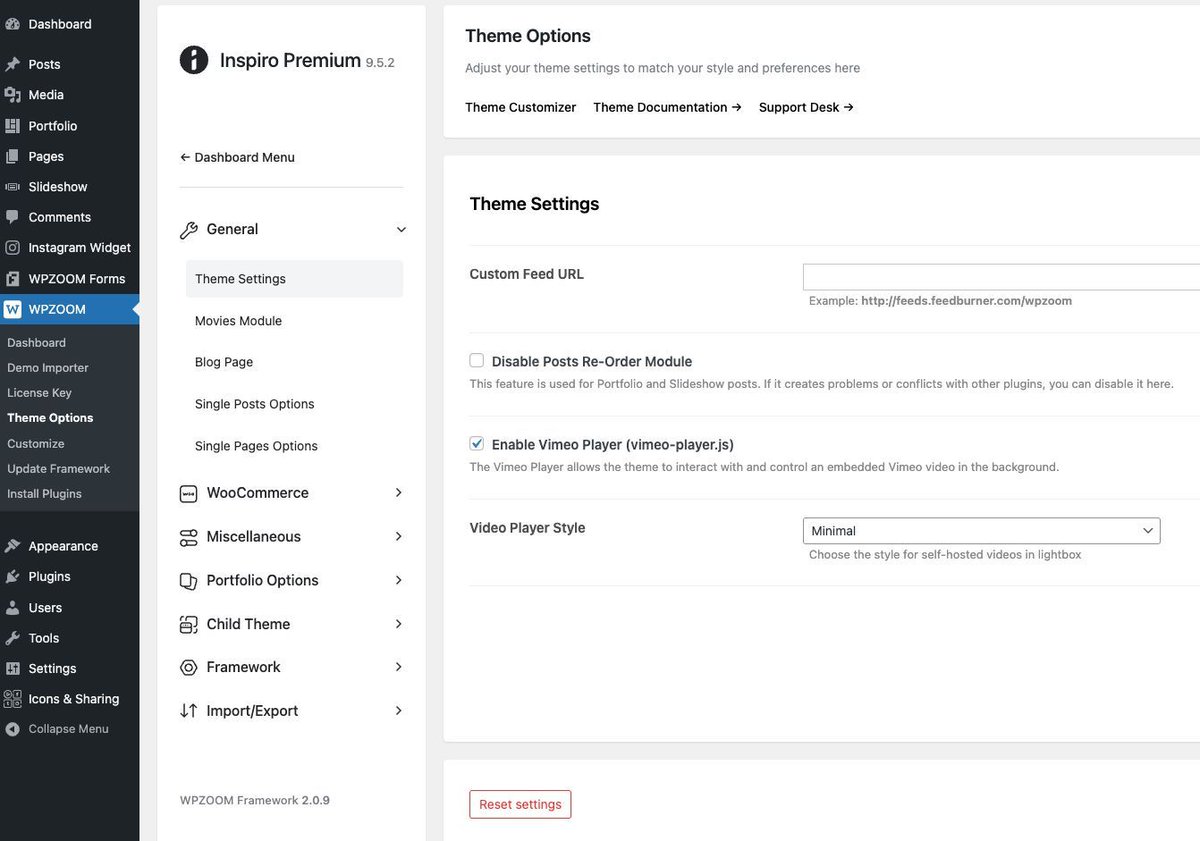This screenshot has height=841, width=1200.
Task: Open the Theme Customizer link
Action: (521, 107)
